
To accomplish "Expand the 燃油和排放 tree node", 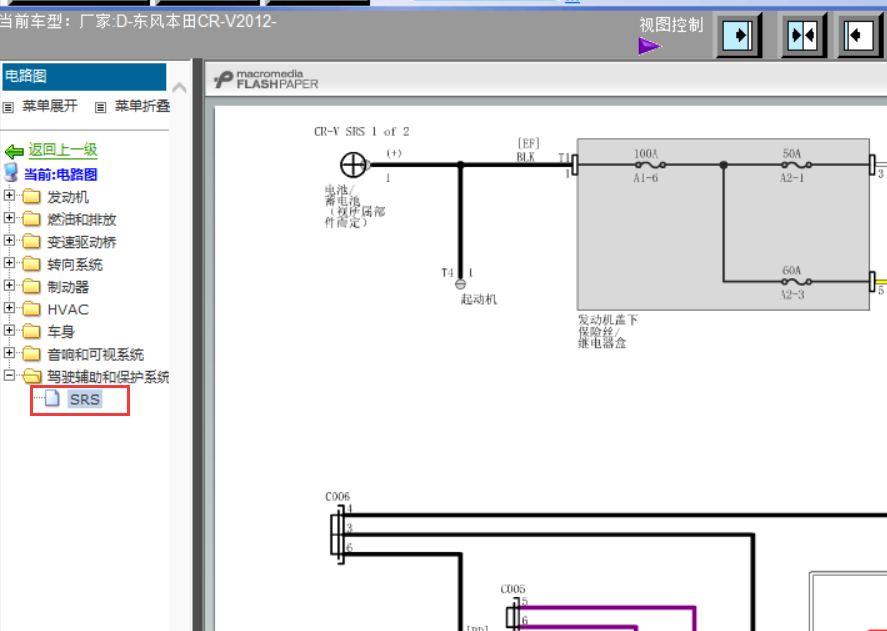I will pyautogui.click(x=9, y=218).
